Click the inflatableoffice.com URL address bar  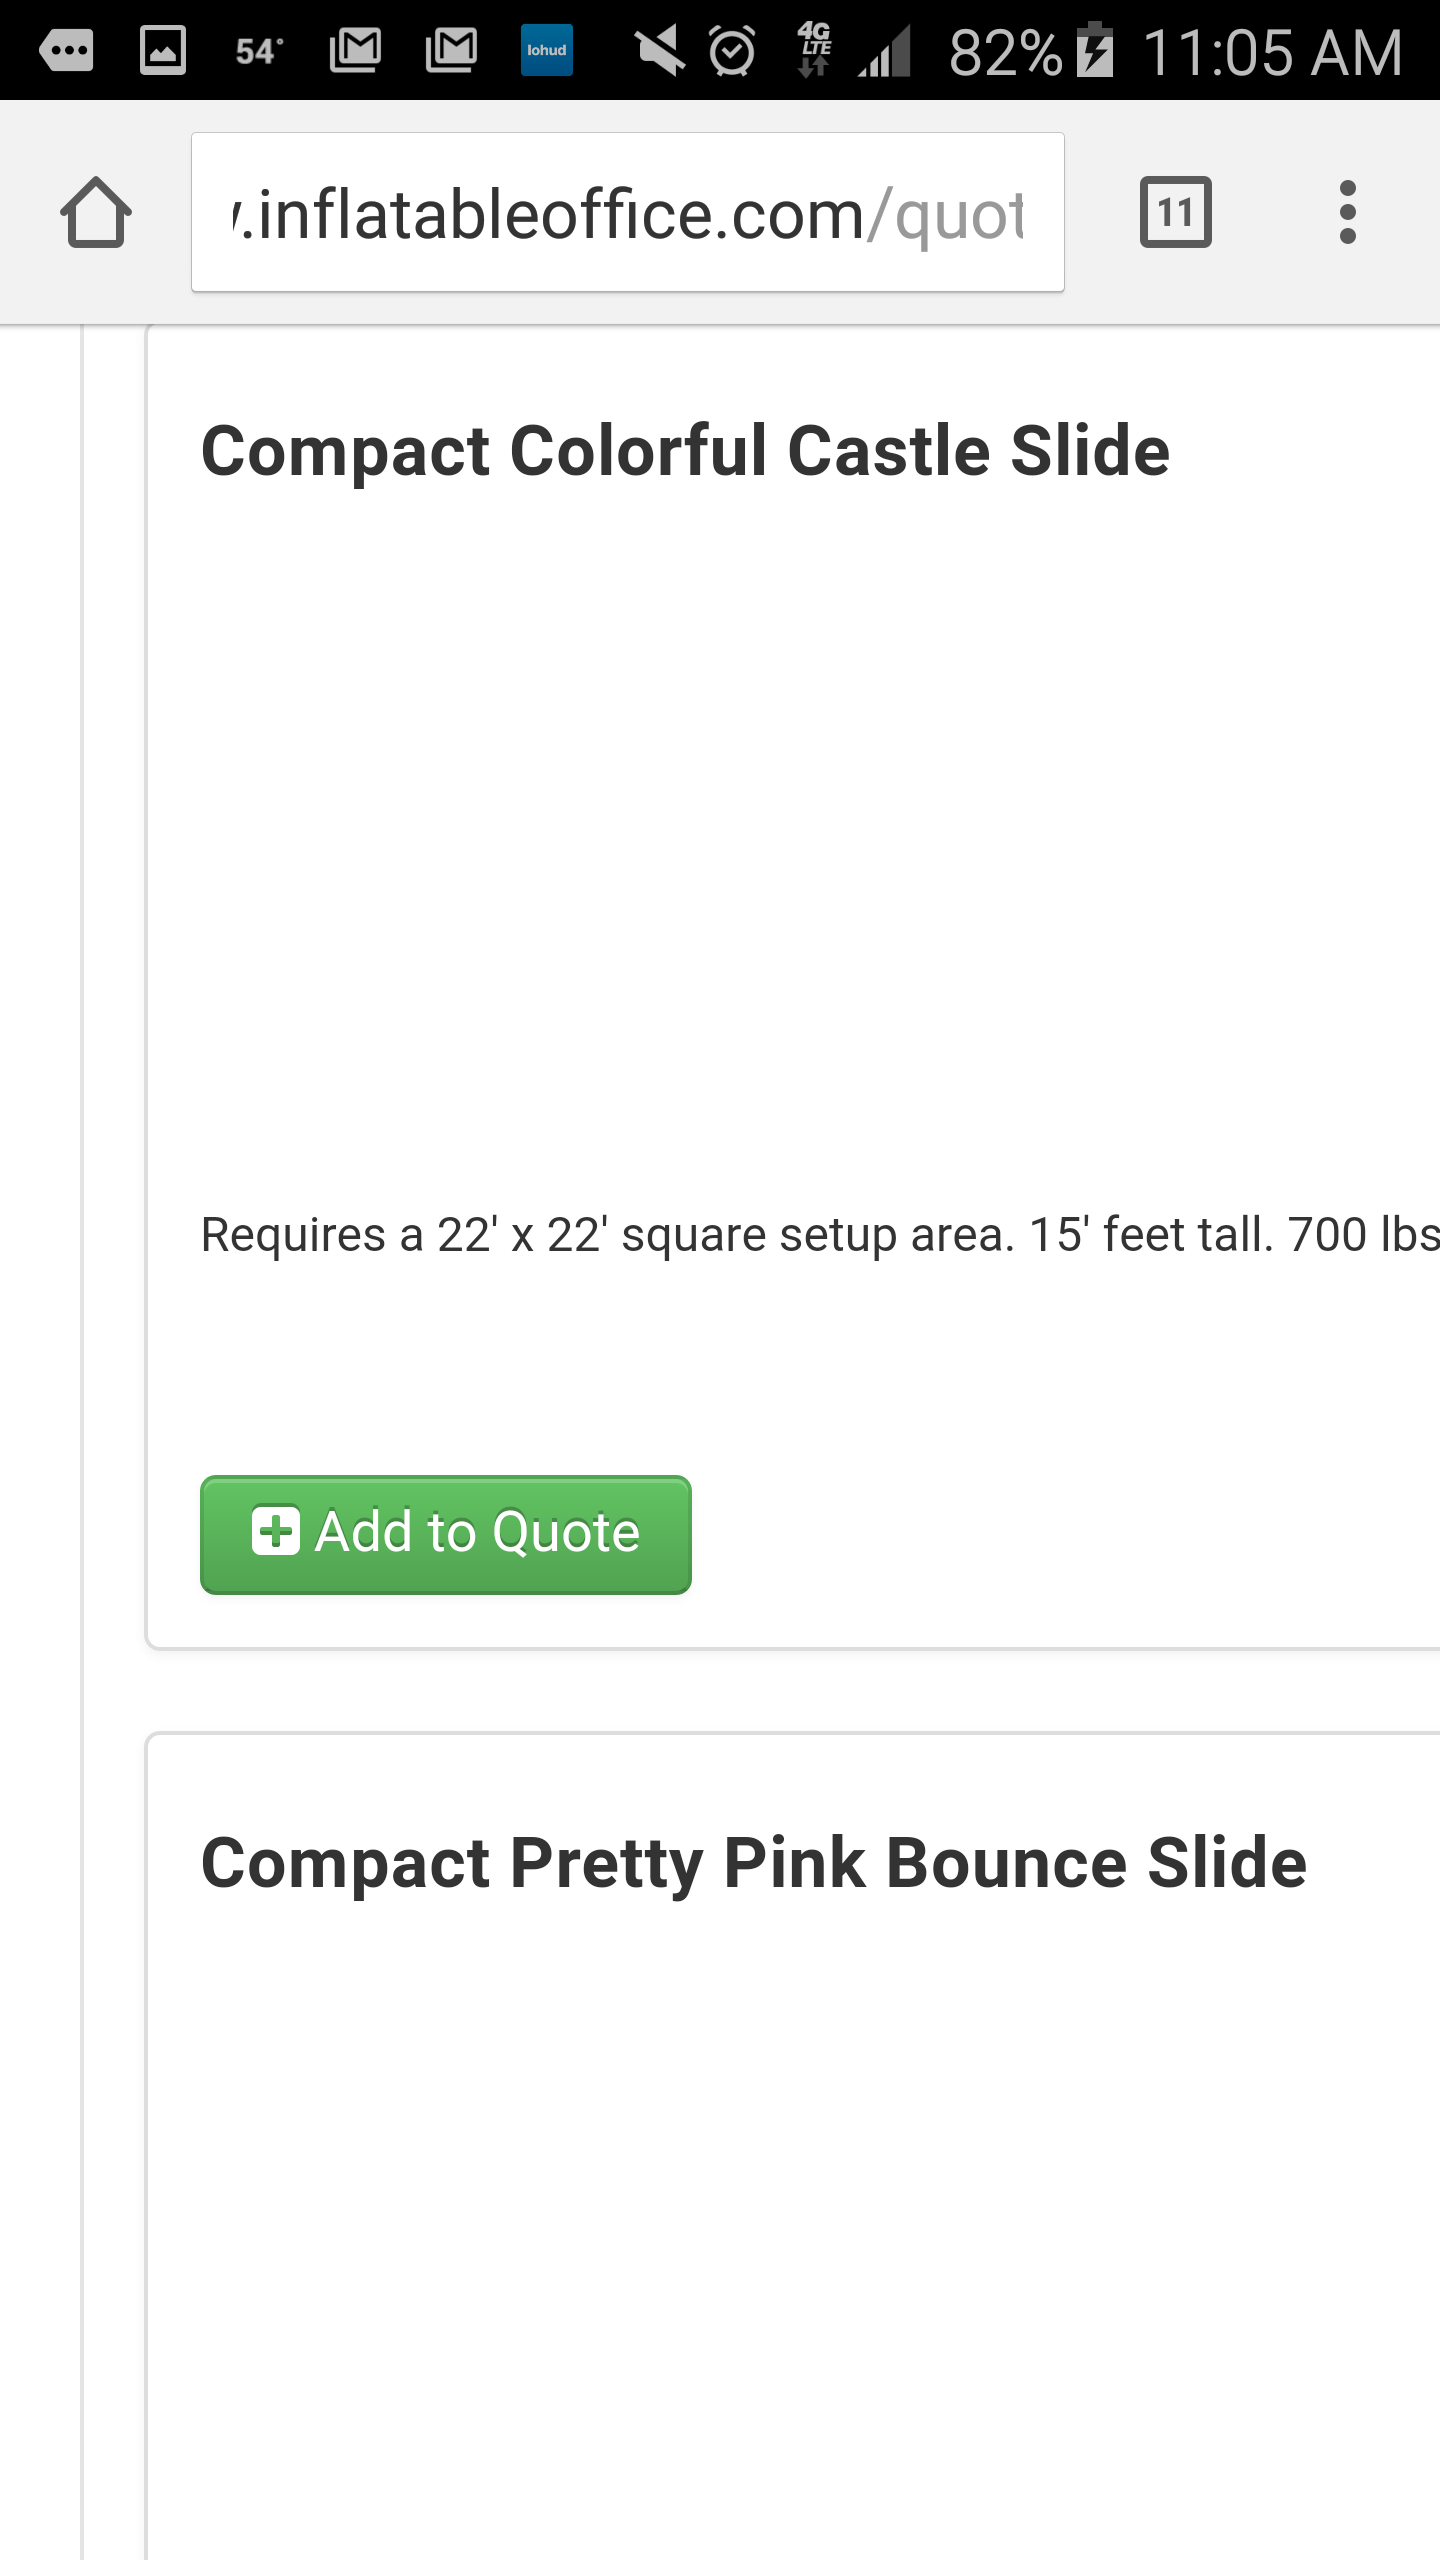pyautogui.click(x=627, y=213)
